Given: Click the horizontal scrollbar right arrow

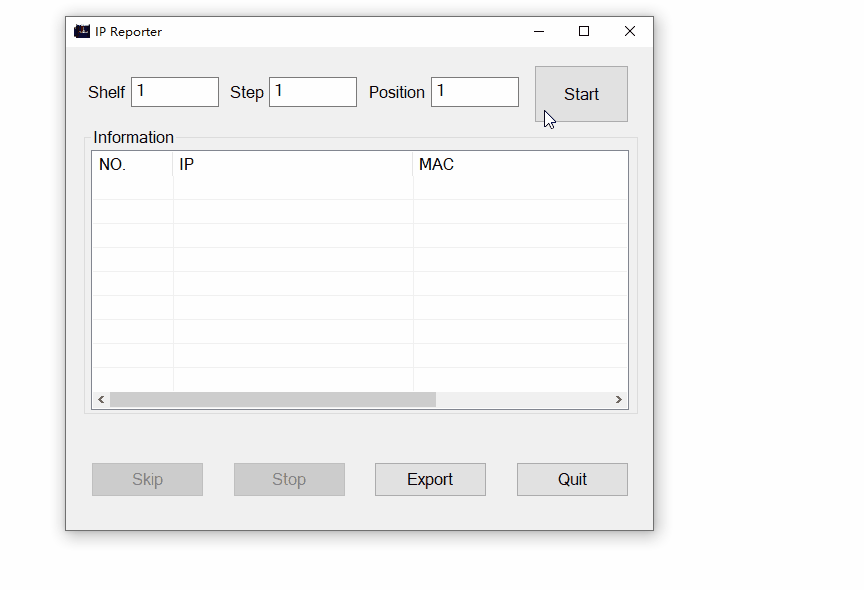Looking at the screenshot, I should (619, 399).
